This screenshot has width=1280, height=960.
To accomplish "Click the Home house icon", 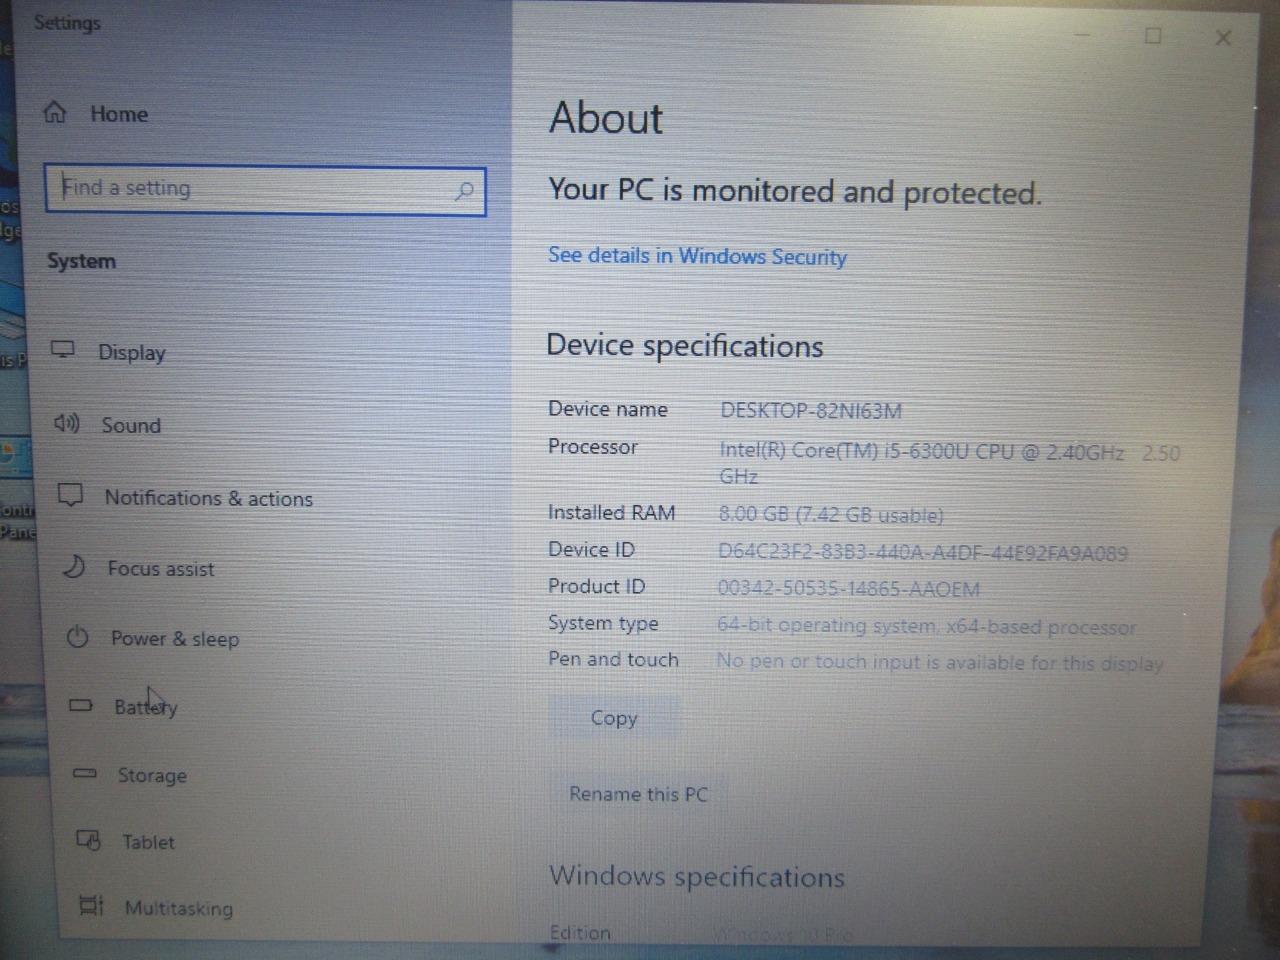I will [x=55, y=112].
